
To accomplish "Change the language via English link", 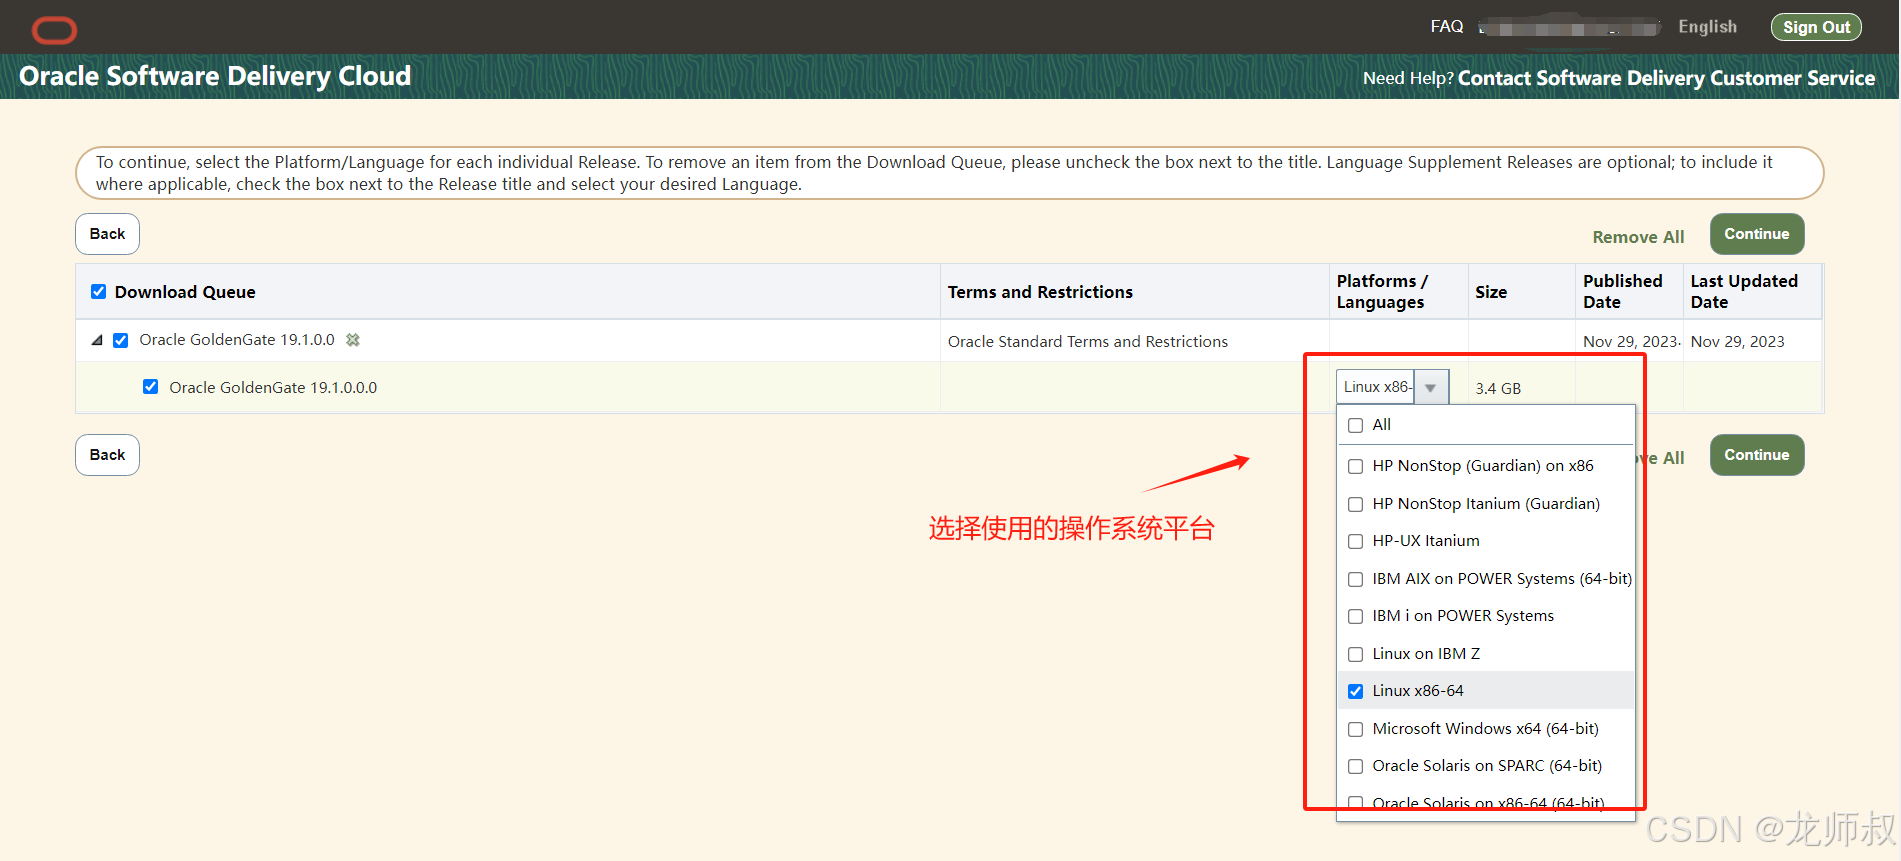I will [1707, 27].
